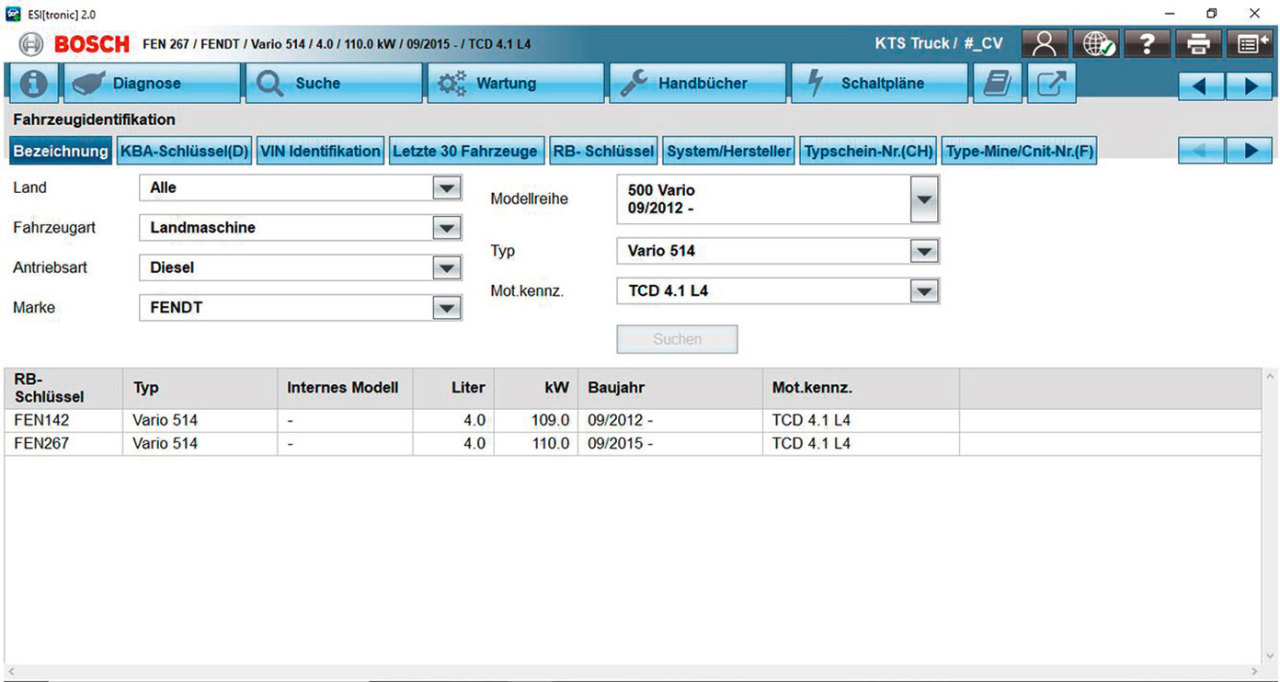Image resolution: width=1280 pixels, height=682 pixels.
Task: Sort by RB-Schlüssel column header
Action: point(64,388)
